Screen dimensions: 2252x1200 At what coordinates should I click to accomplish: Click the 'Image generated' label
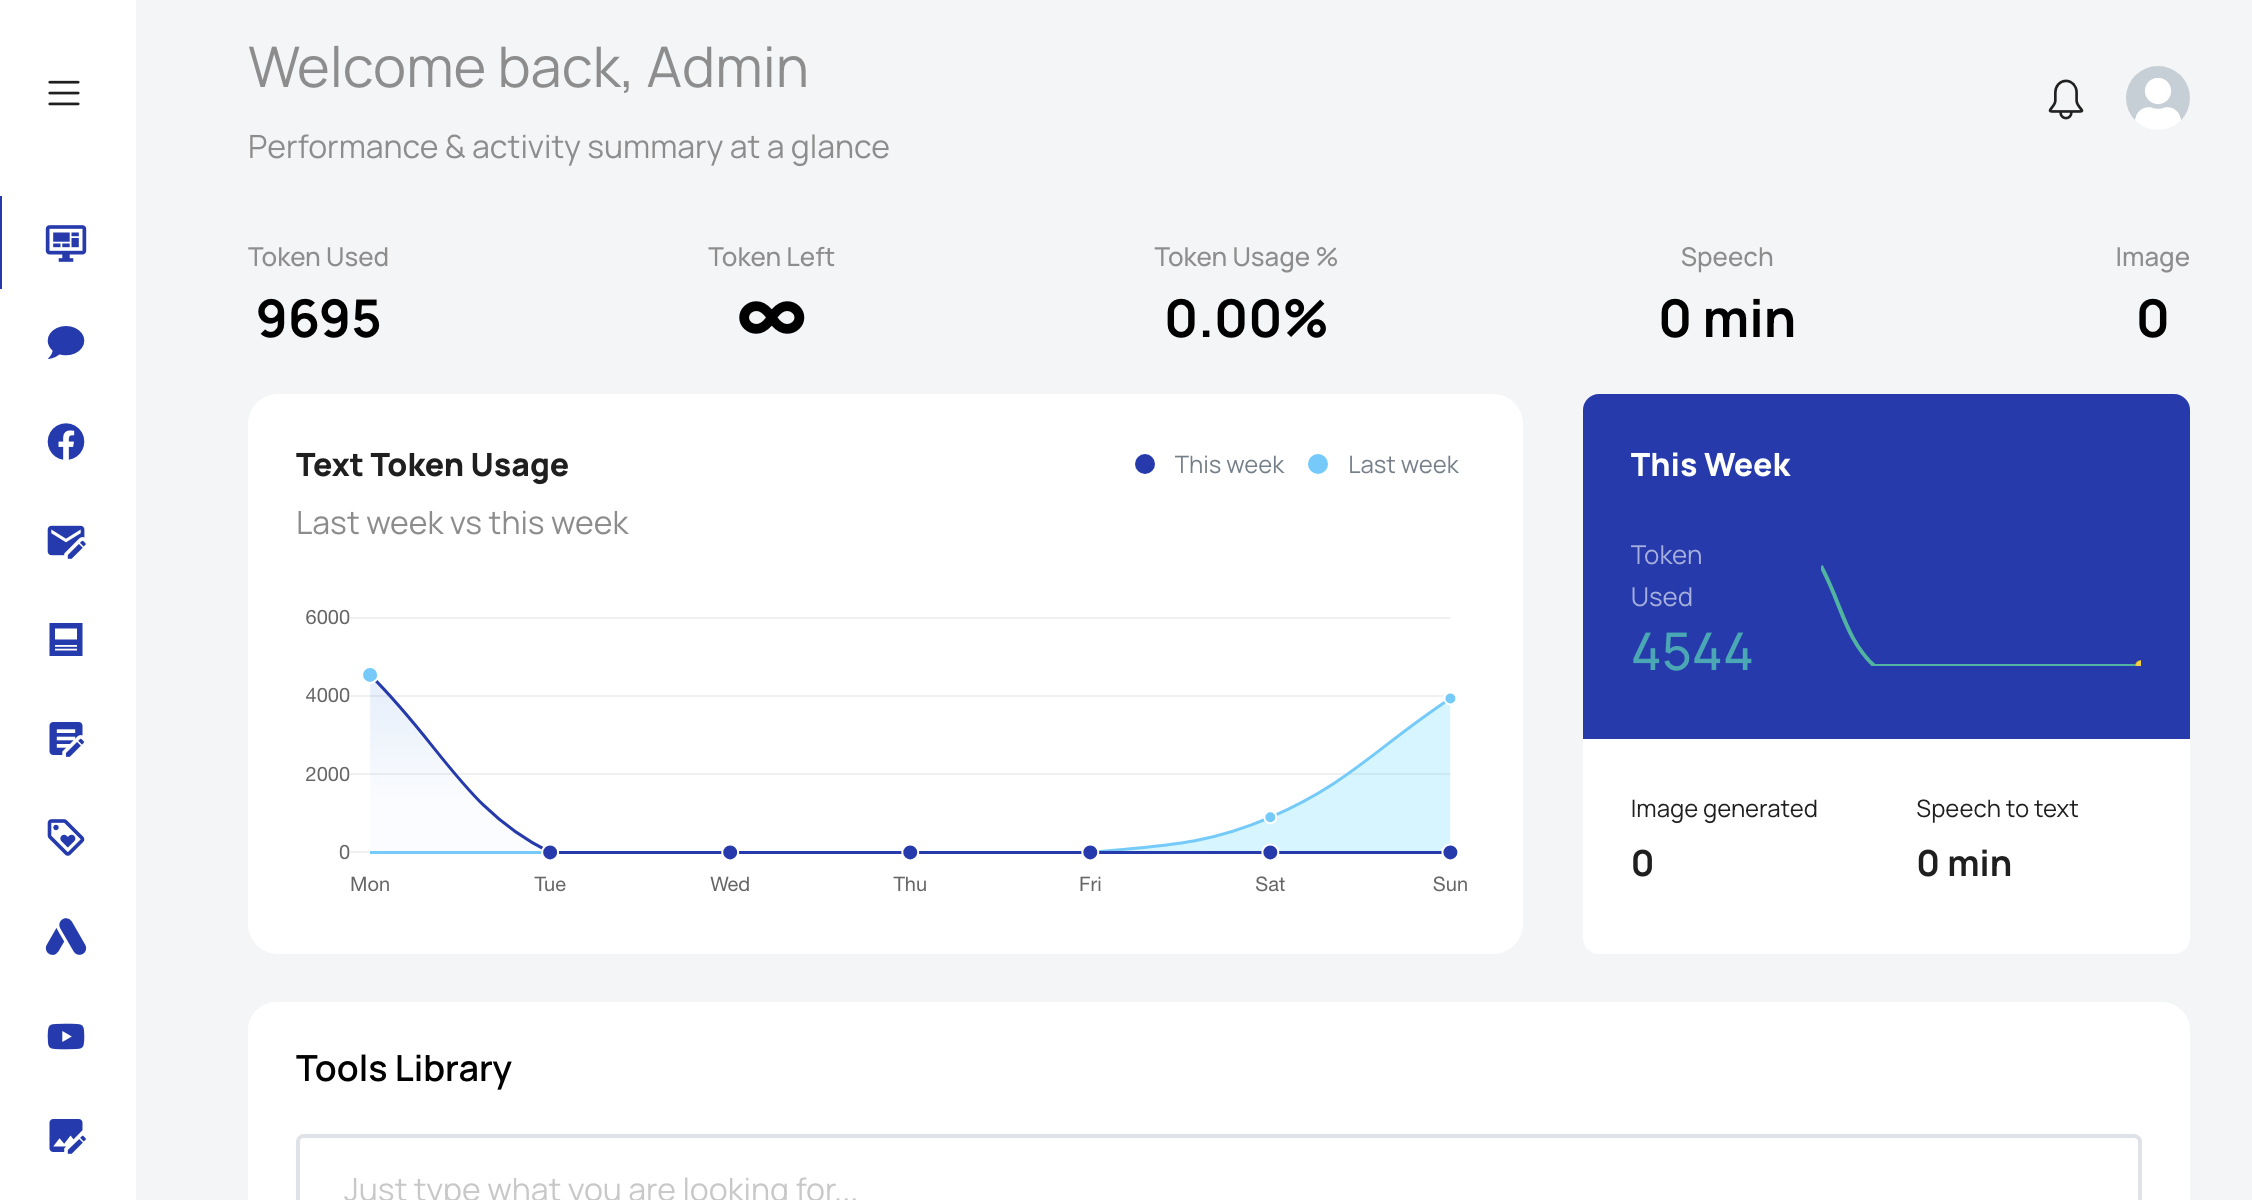(x=1724, y=809)
